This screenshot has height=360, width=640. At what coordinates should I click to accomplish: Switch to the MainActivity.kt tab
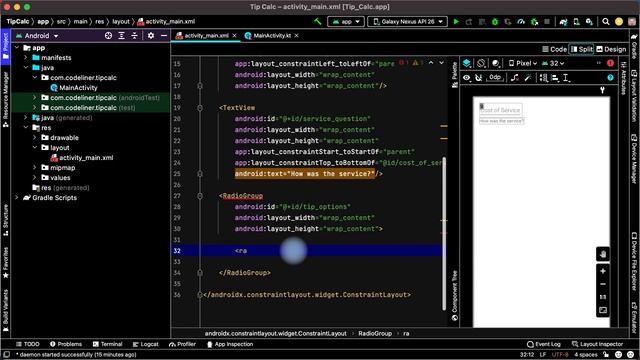pyautogui.click(x=272, y=36)
